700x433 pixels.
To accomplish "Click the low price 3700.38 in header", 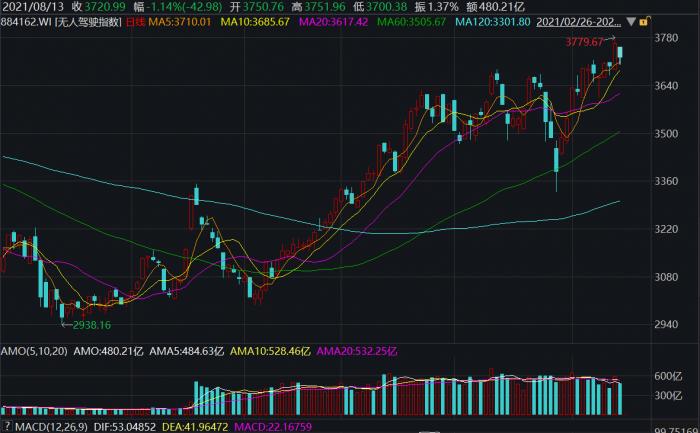I will [387, 7].
